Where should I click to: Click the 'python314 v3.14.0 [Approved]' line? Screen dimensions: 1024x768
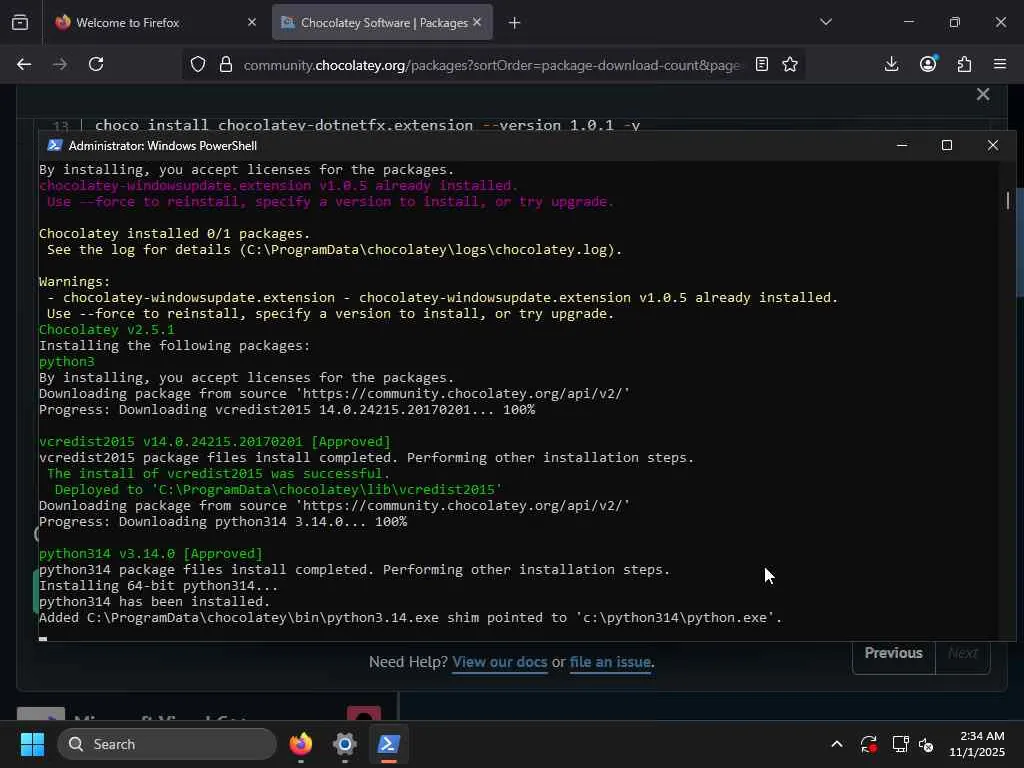pyautogui.click(x=151, y=554)
